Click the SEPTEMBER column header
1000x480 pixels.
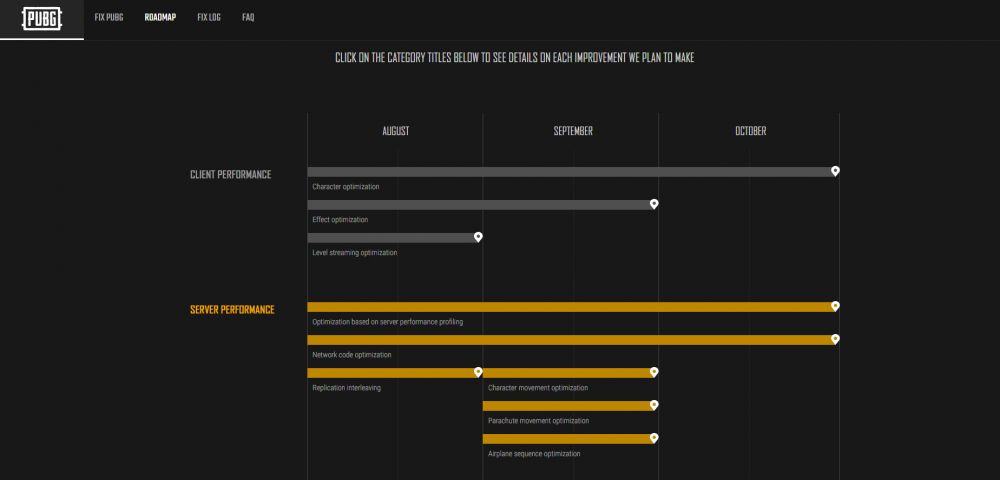coord(573,131)
